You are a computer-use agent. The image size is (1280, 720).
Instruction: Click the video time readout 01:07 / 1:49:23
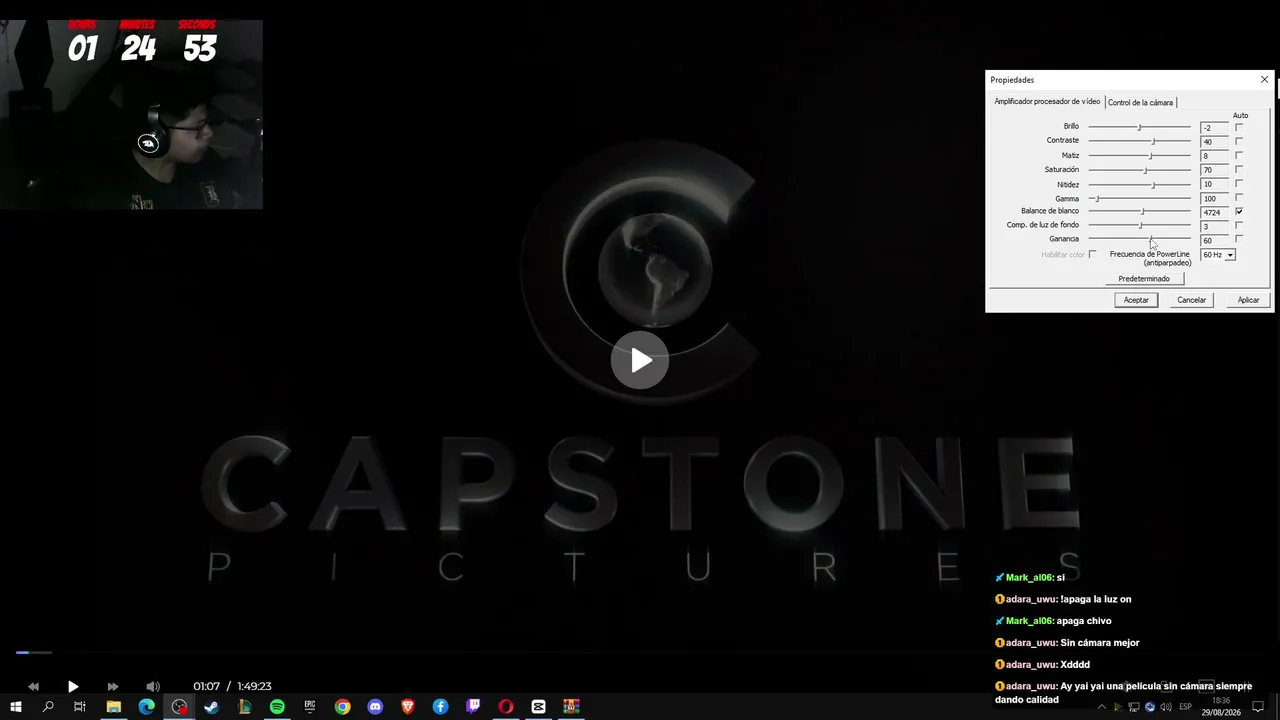232,686
